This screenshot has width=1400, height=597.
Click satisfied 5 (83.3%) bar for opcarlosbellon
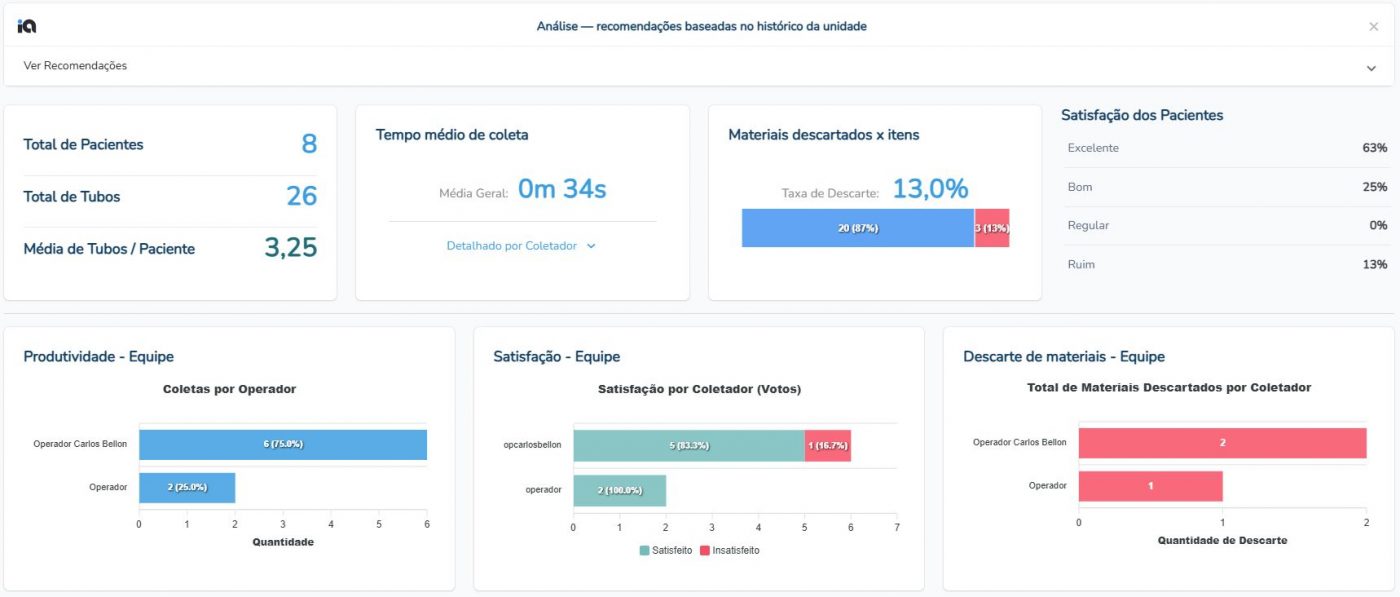[x=689, y=446]
